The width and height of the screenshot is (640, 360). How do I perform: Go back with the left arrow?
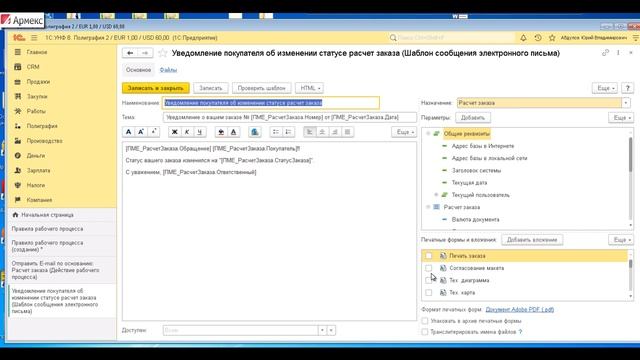click(130, 53)
